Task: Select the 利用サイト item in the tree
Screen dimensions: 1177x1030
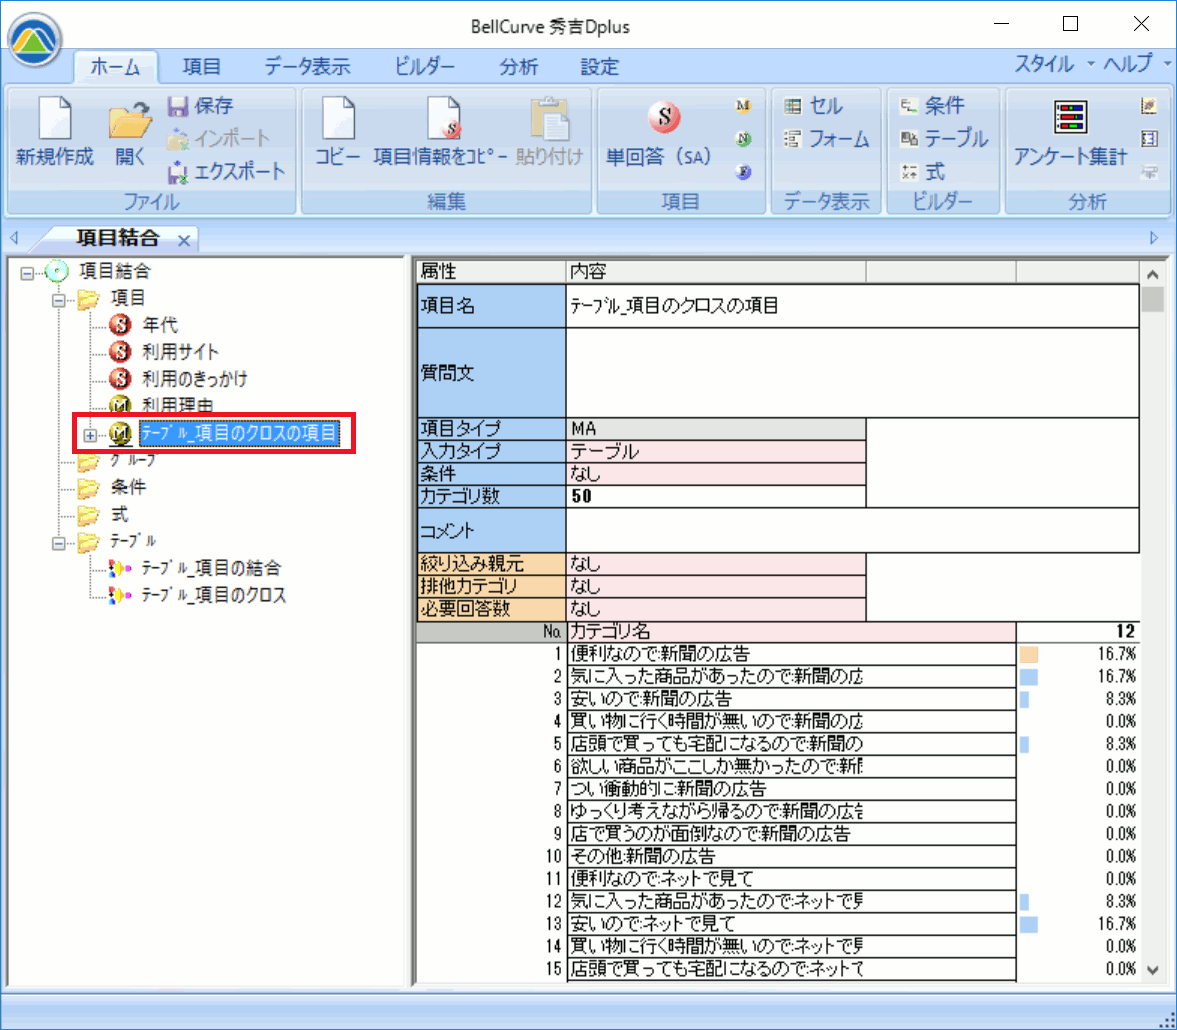Action: tap(180, 352)
